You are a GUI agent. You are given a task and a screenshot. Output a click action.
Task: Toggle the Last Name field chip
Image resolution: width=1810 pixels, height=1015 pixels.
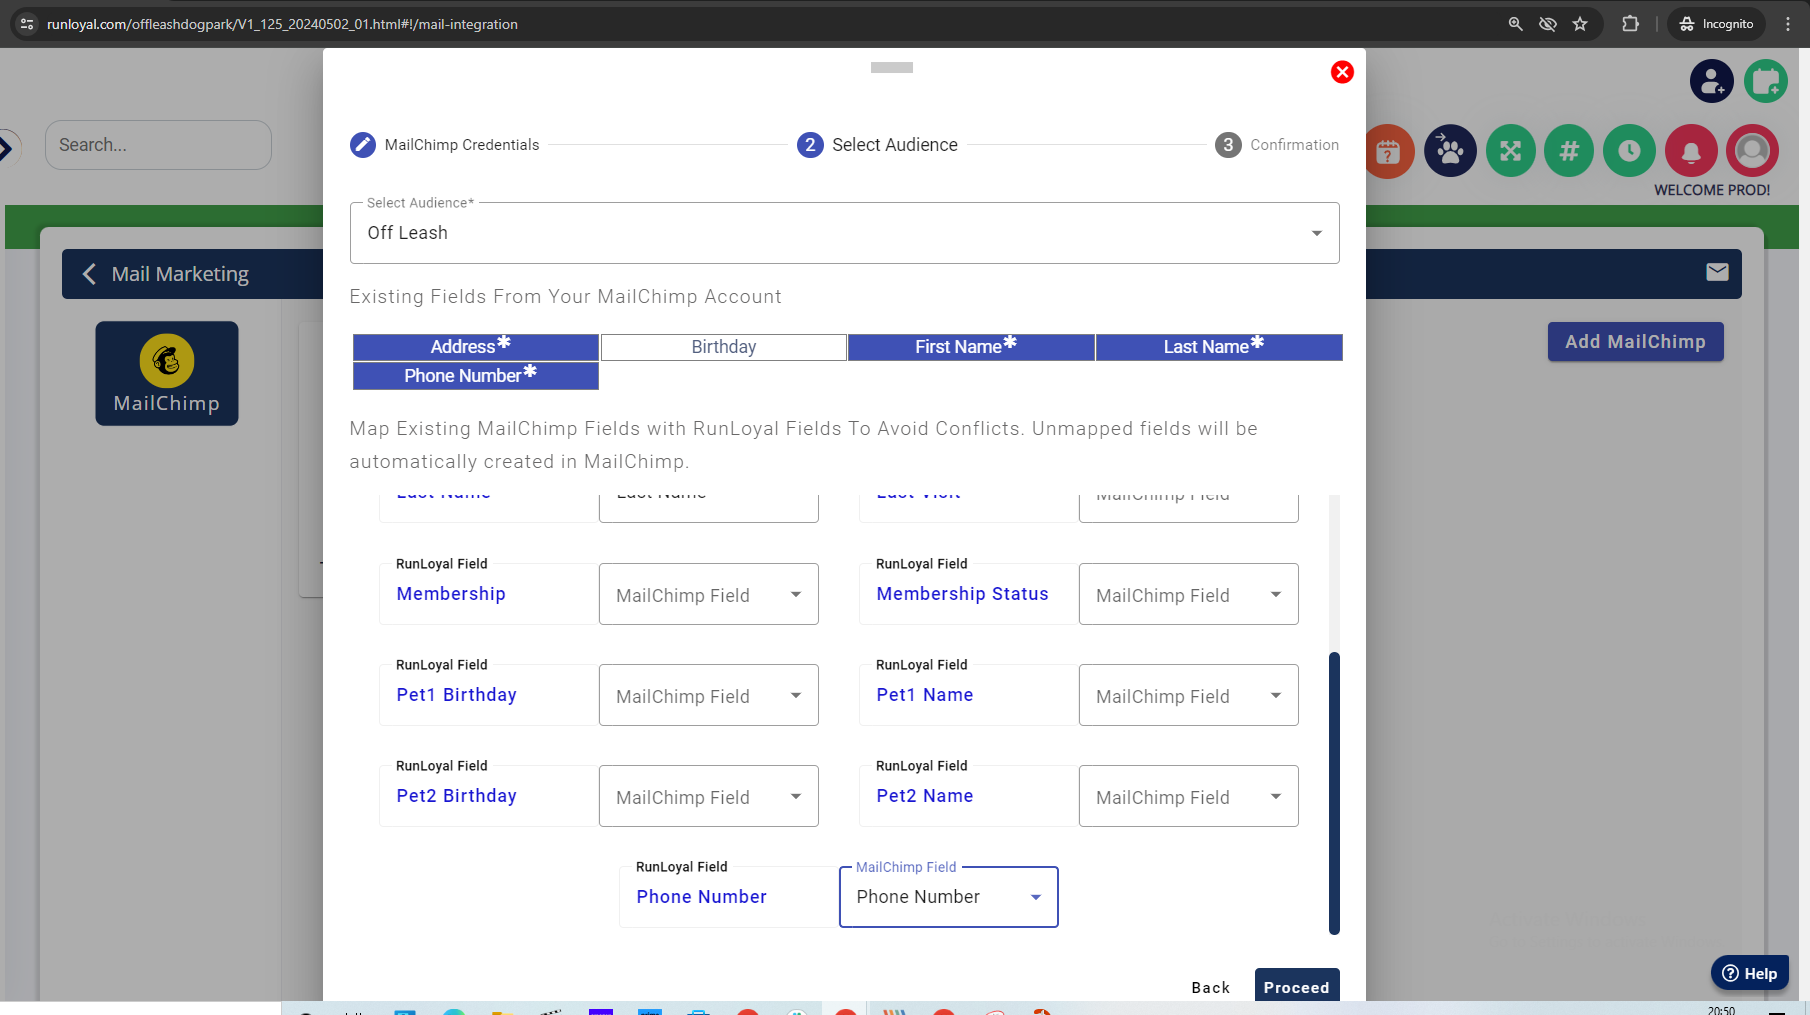[x=1219, y=347]
